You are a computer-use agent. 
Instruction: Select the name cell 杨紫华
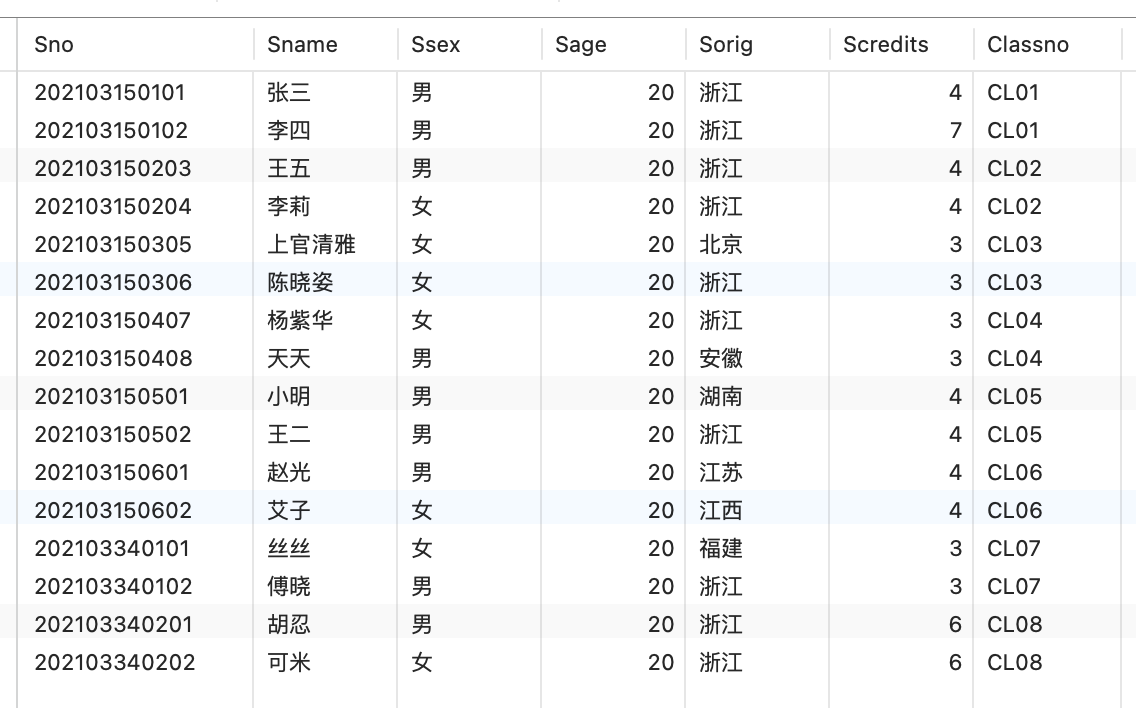click(300, 321)
